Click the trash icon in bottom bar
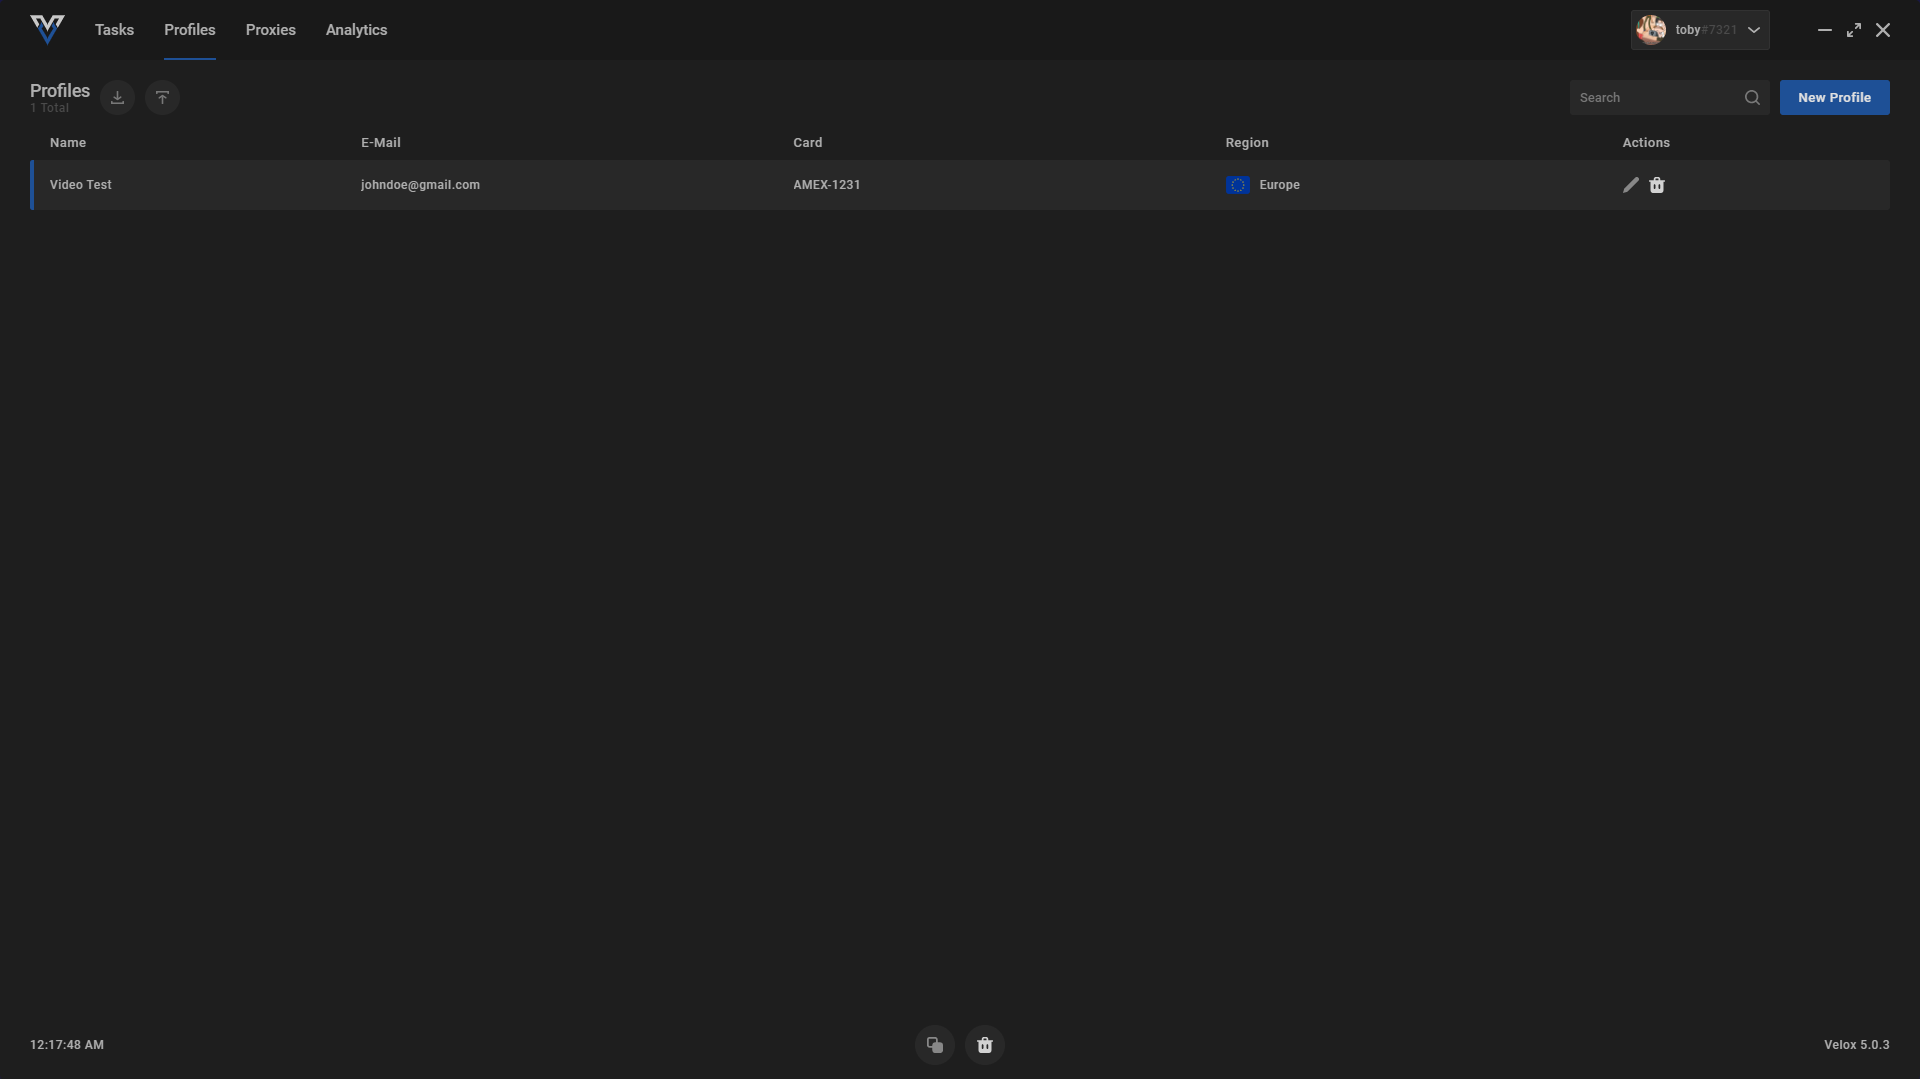The height and width of the screenshot is (1079, 1920). (x=985, y=1045)
